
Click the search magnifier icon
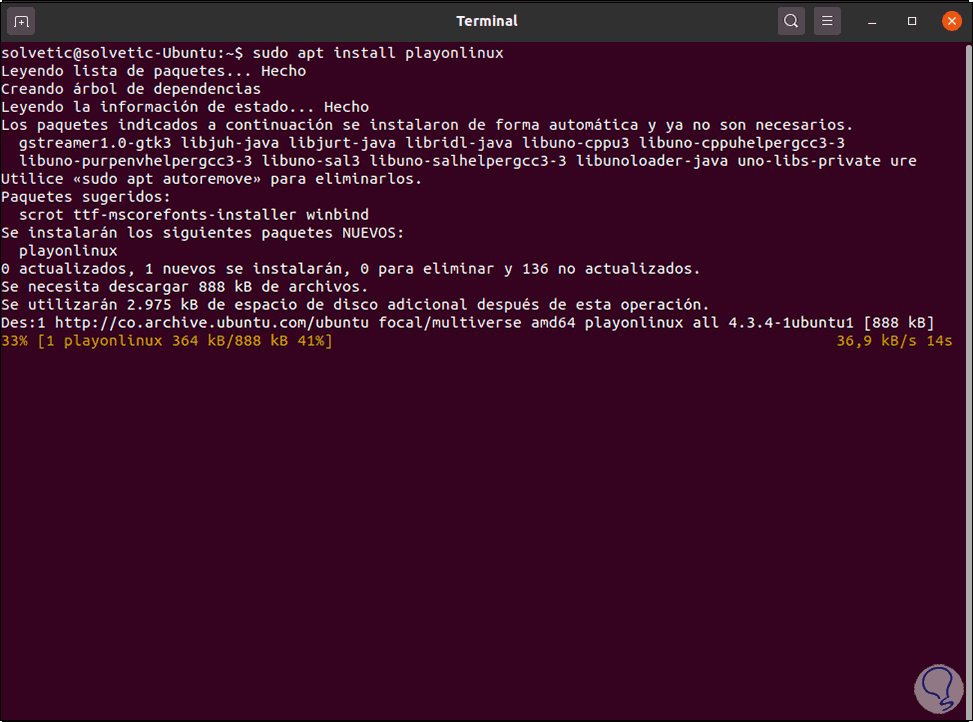[x=791, y=21]
